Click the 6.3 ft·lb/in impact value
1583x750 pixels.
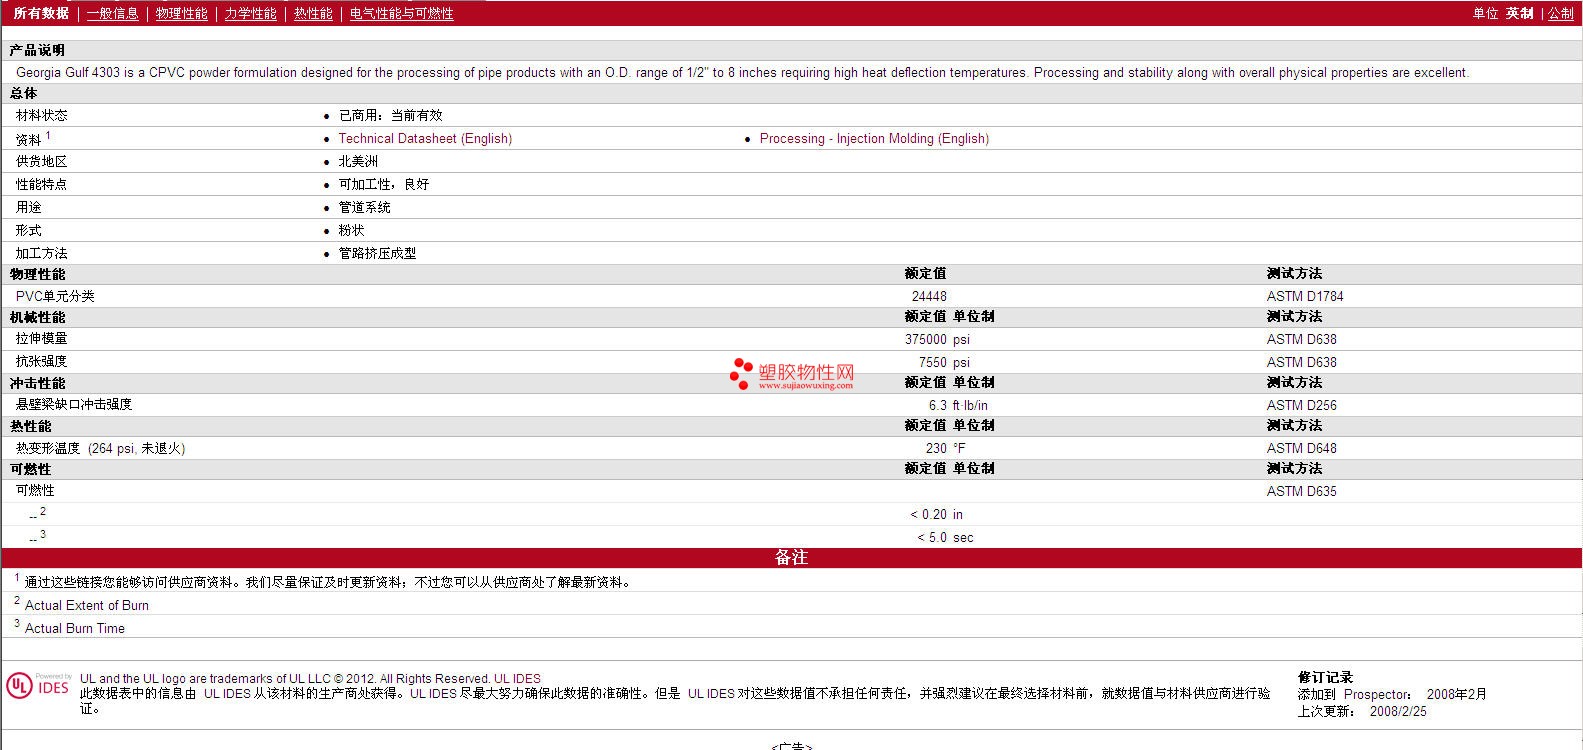click(x=958, y=405)
